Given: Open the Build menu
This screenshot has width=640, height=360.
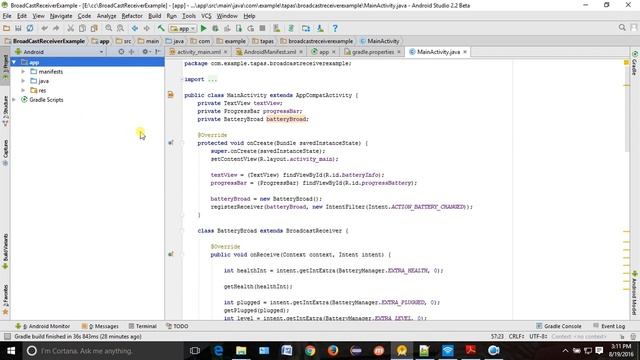Looking at the screenshot, I should pyautogui.click(x=154, y=16).
